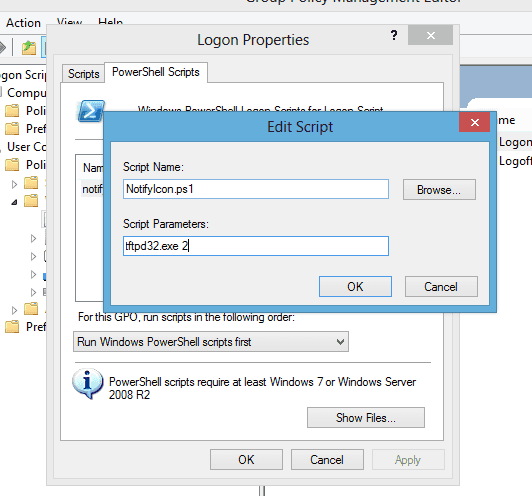Open the script run order dropdown

(x=211, y=342)
